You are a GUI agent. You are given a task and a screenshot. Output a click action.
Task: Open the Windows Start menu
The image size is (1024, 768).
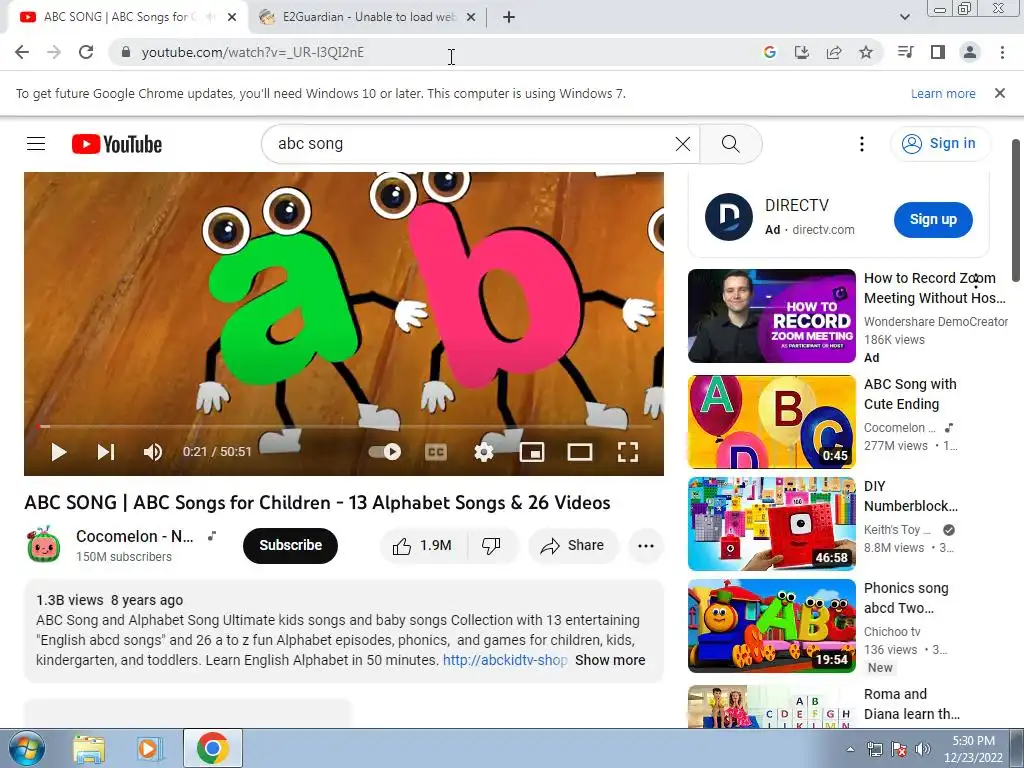[x=25, y=748]
